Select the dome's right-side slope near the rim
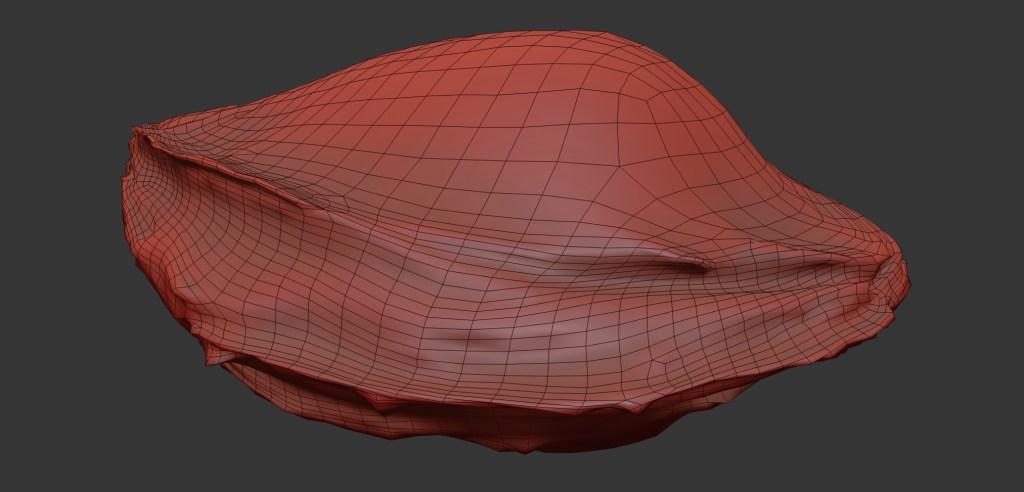1024x492 pixels. click(x=760, y=190)
